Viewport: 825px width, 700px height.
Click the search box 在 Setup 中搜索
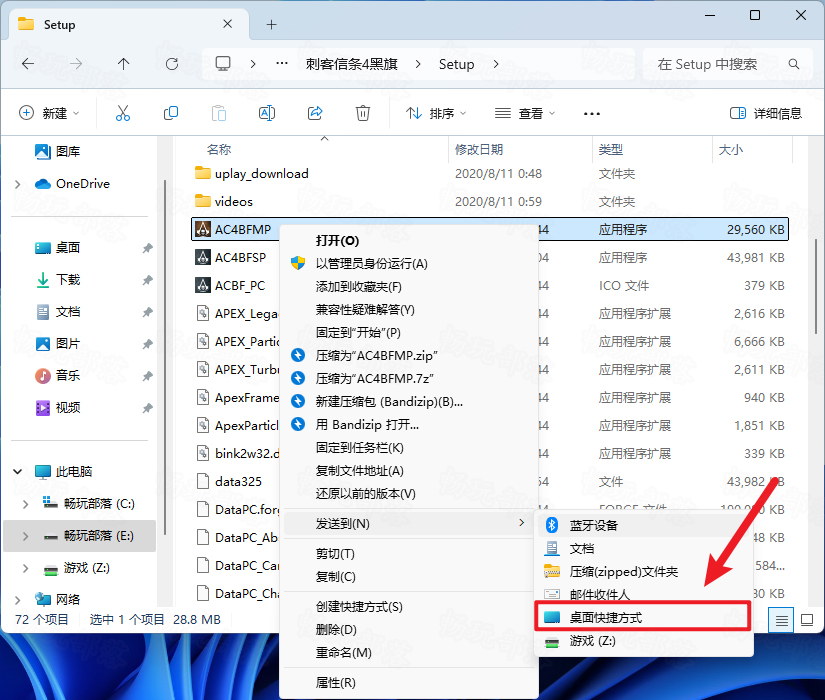(729, 64)
